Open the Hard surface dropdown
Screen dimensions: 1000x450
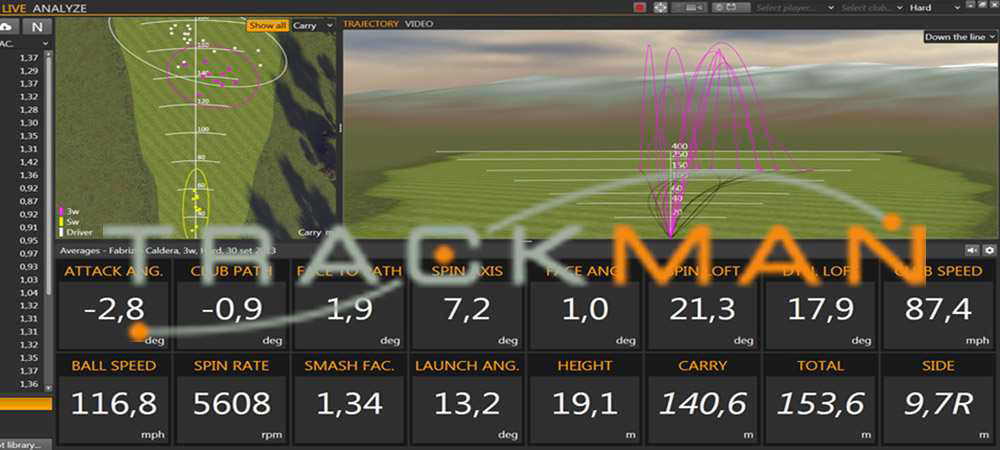click(x=935, y=8)
